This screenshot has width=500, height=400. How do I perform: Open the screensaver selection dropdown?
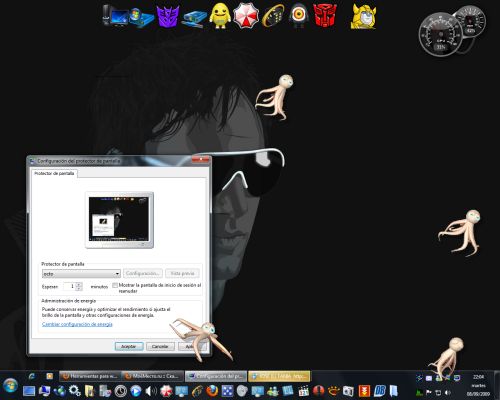81,274
